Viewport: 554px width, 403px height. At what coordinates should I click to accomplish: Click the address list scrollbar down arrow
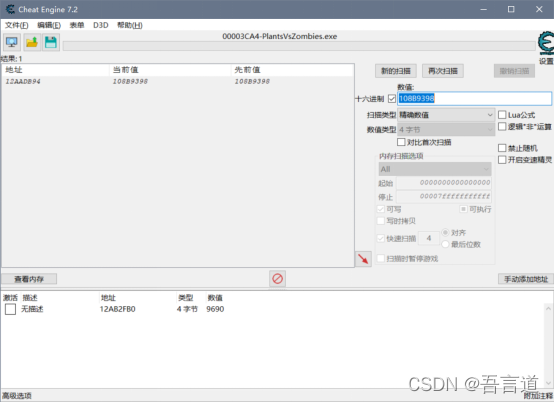(x=548, y=383)
